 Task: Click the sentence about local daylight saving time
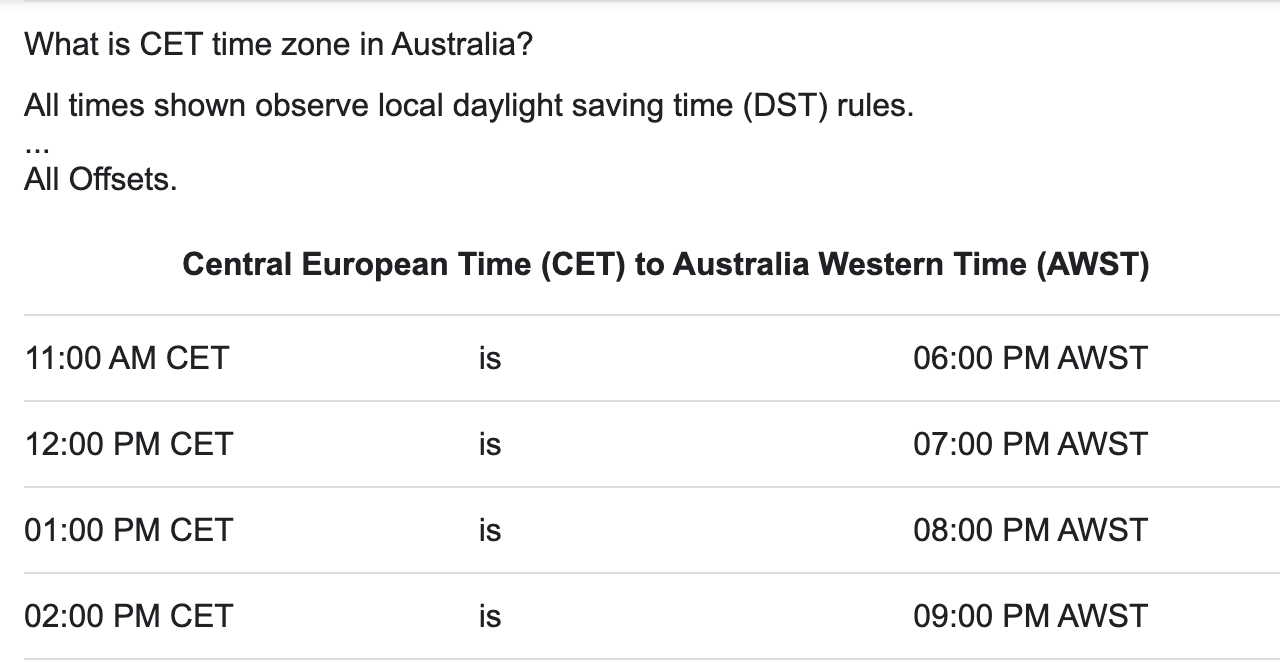click(x=468, y=105)
